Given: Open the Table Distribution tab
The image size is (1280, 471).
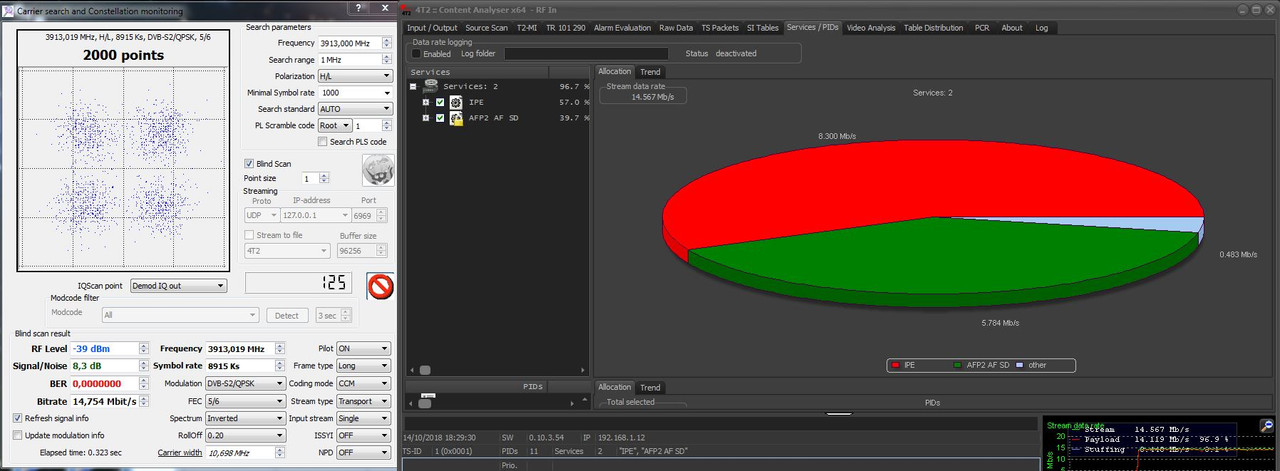Looking at the screenshot, I should [934, 28].
